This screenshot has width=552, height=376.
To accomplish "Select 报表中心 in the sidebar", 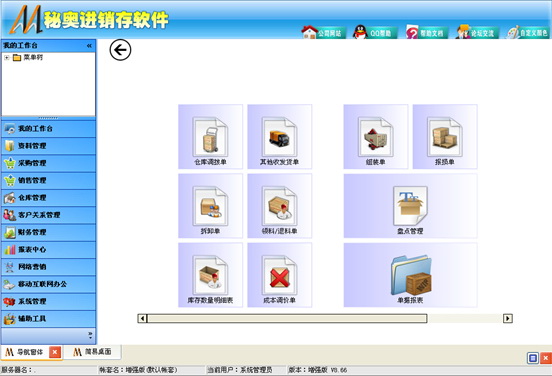I will pos(49,249).
